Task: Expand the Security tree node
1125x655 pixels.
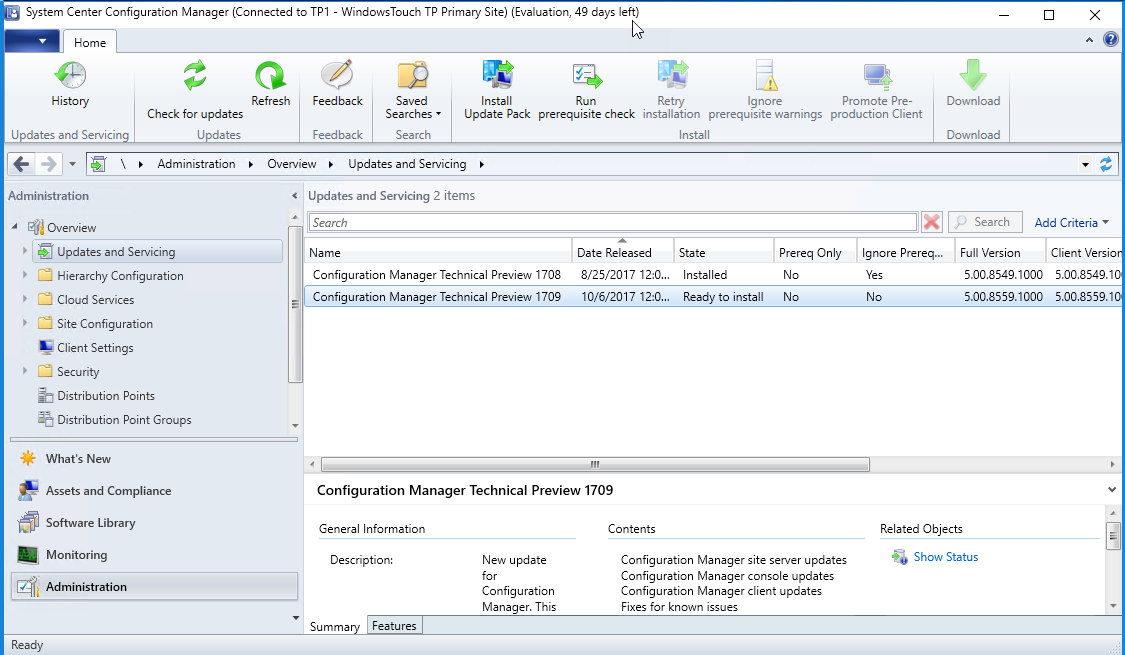Action: 24,372
